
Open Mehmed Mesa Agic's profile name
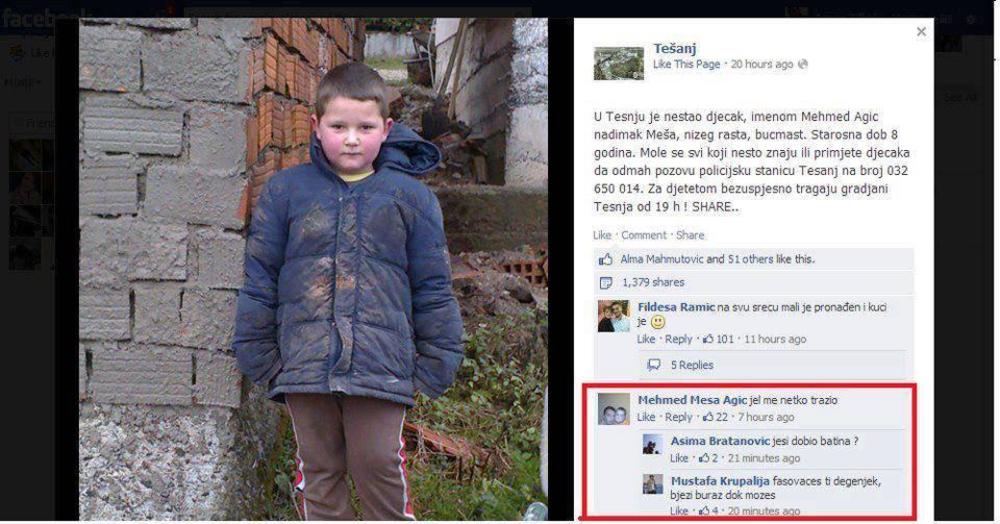point(692,400)
